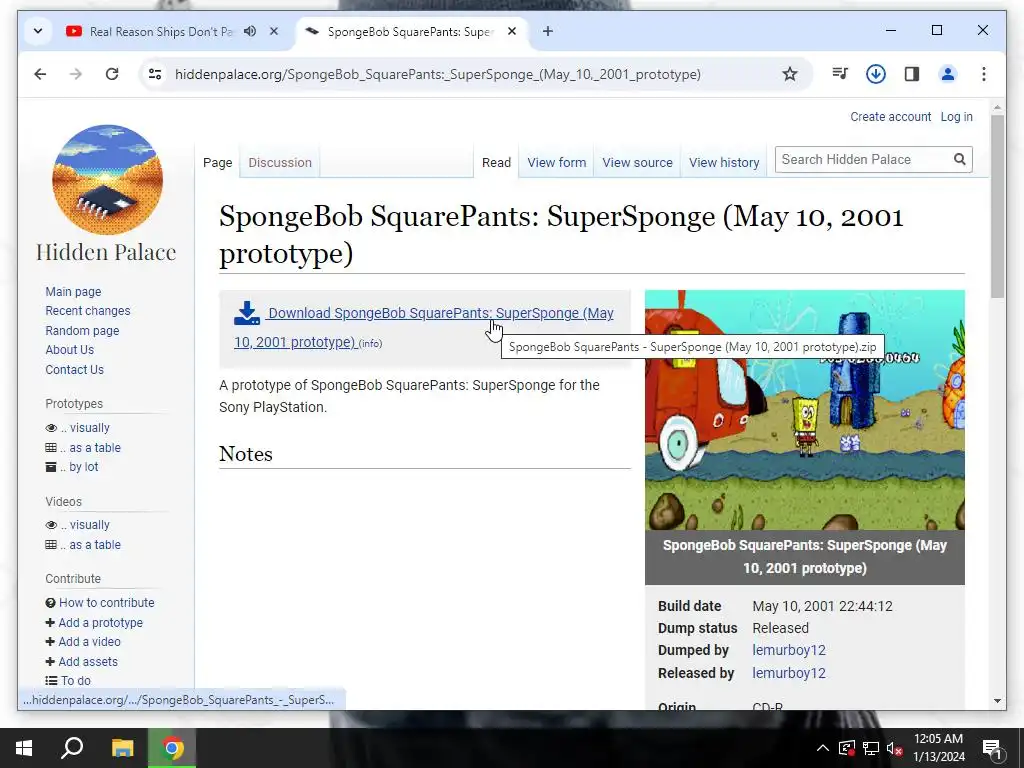
Task: Click Chrome icon in taskbar
Action: (x=172, y=748)
